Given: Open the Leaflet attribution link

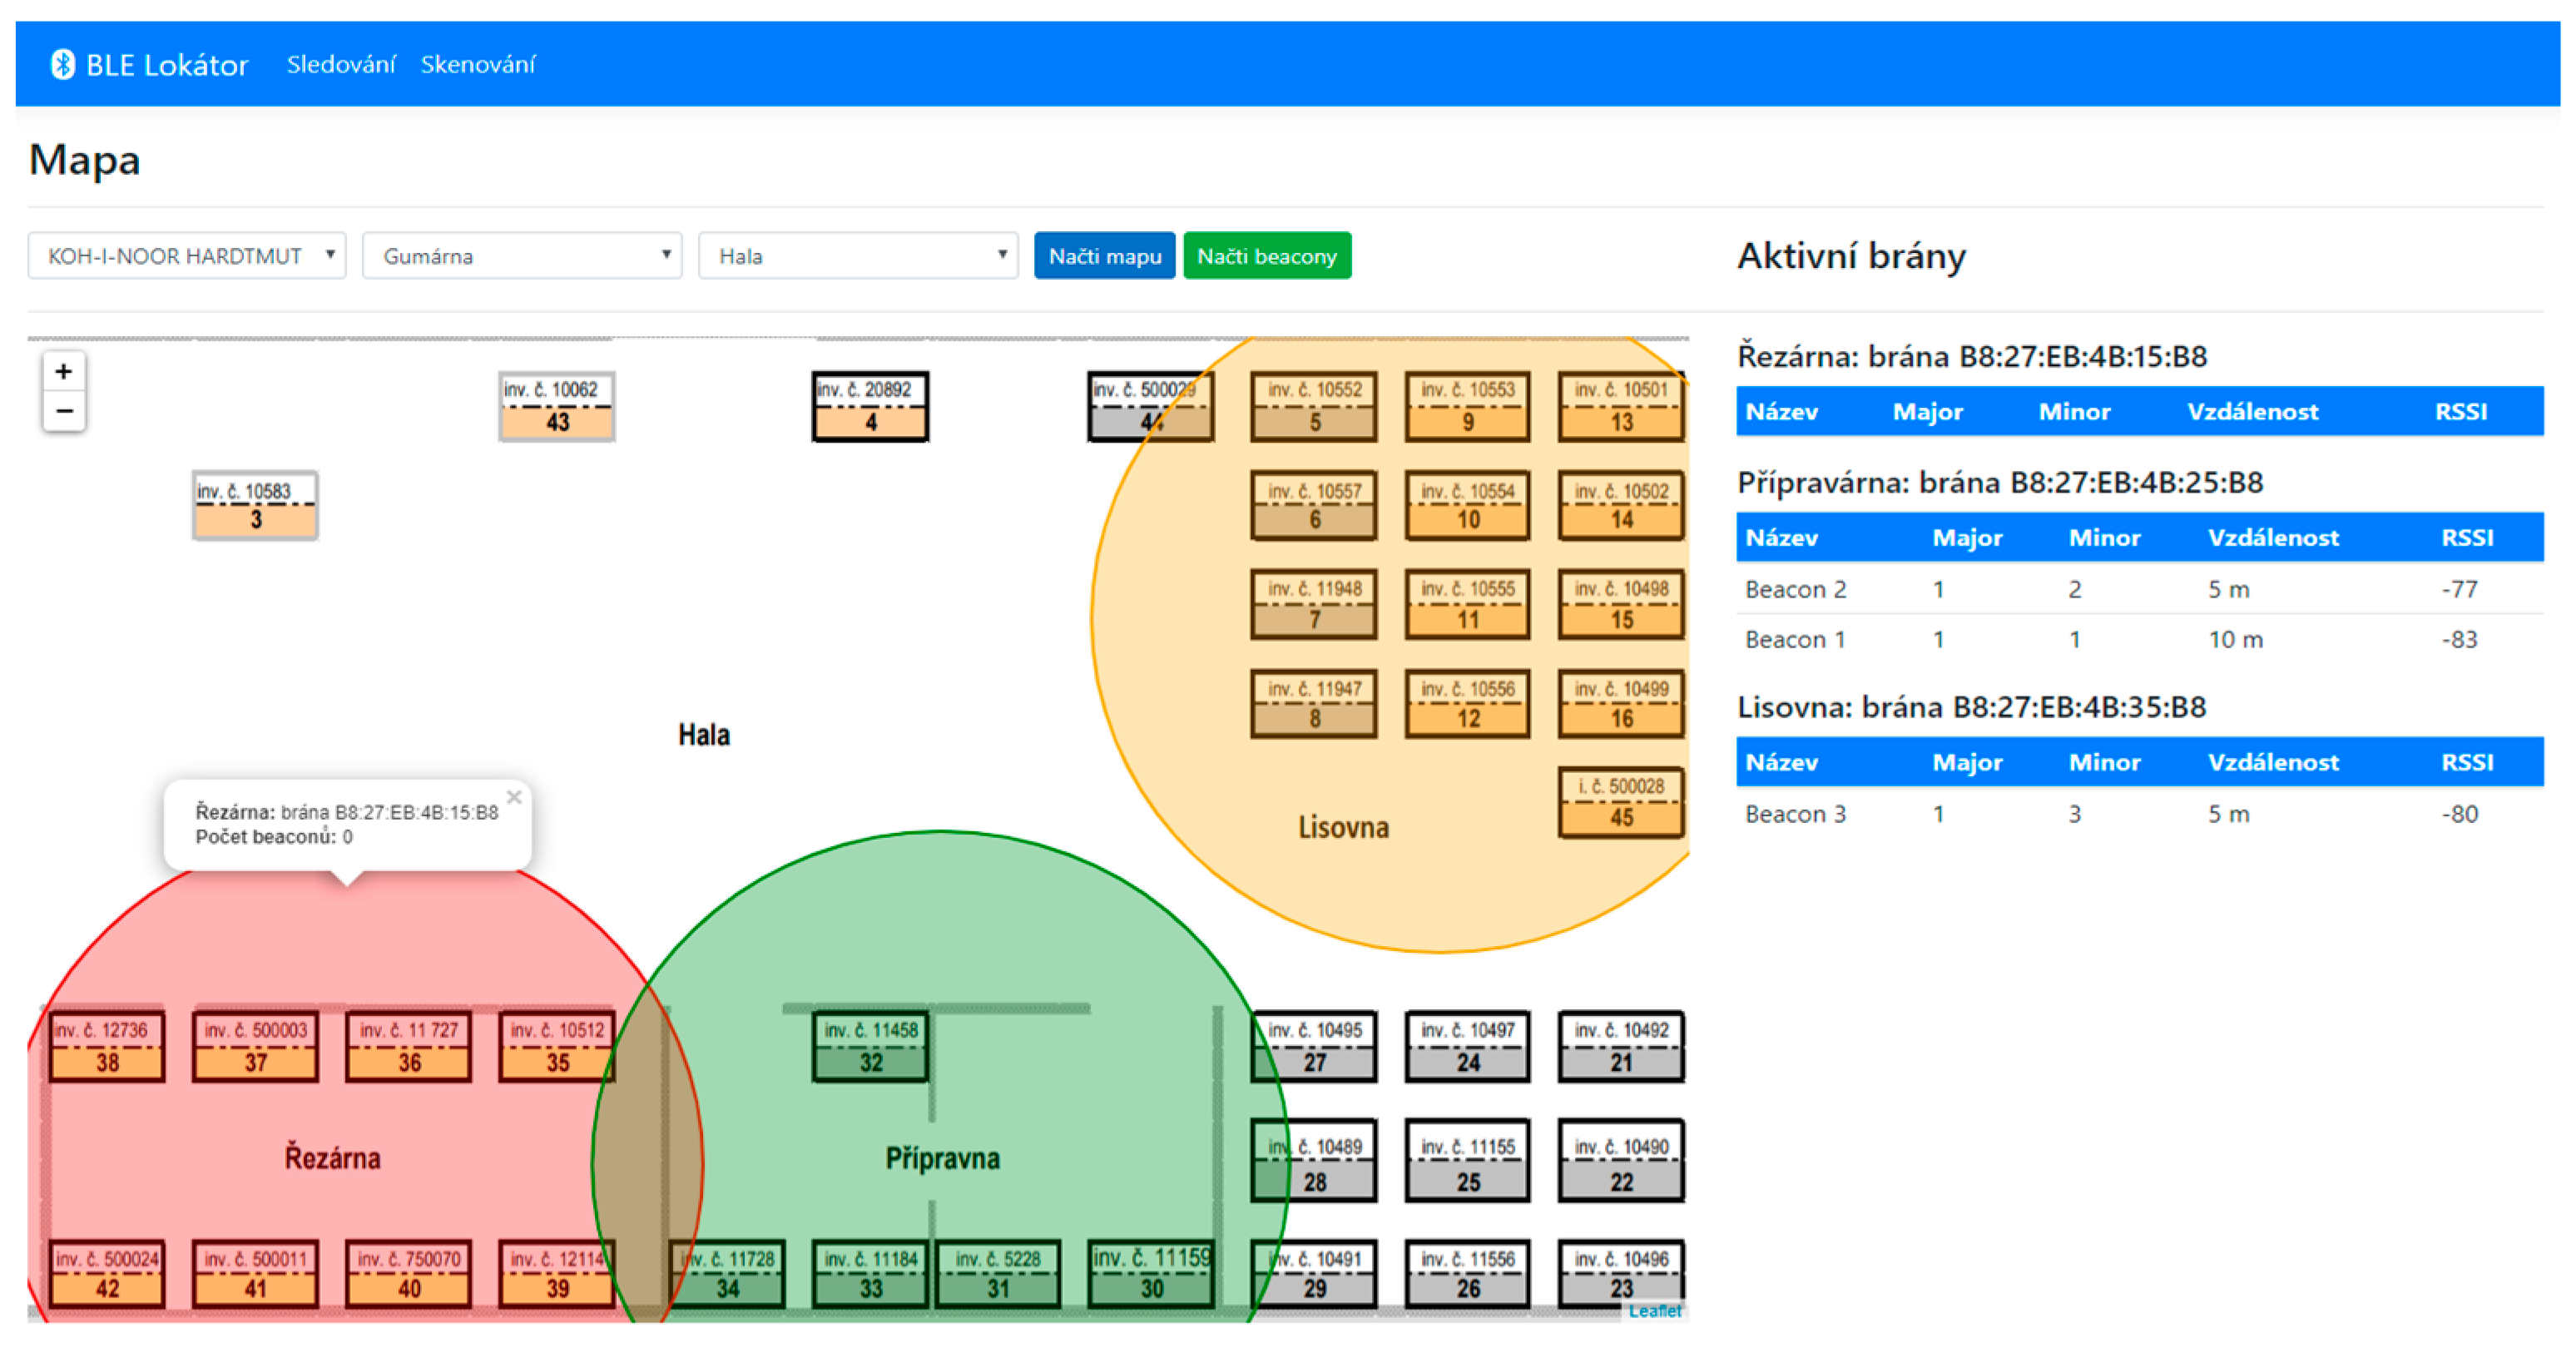Looking at the screenshot, I should pyautogui.click(x=1654, y=1311).
